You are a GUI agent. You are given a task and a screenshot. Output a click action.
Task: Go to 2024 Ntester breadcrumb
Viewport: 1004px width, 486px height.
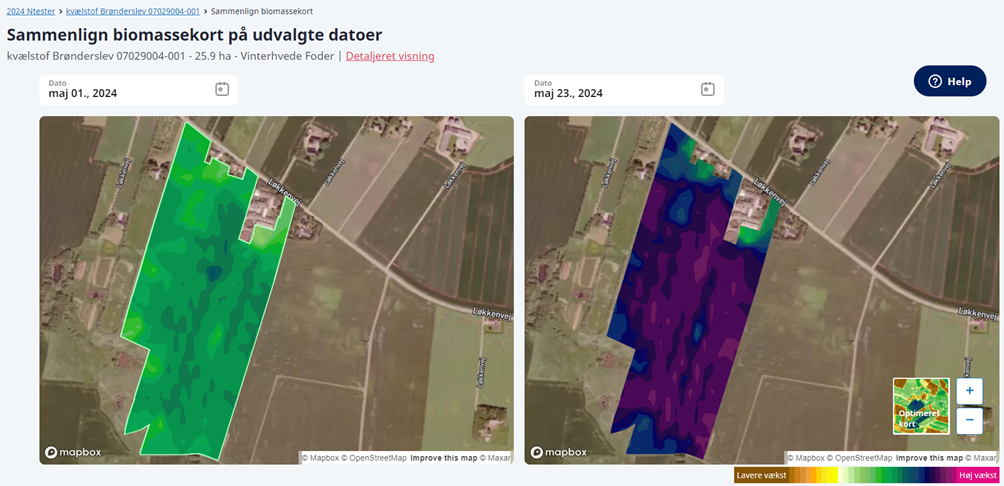pyautogui.click(x=31, y=11)
